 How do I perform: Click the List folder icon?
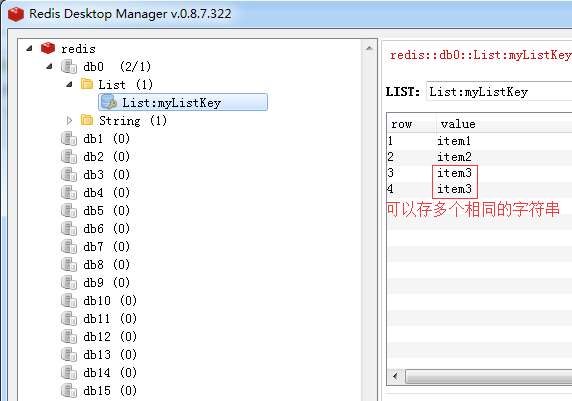[87, 84]
